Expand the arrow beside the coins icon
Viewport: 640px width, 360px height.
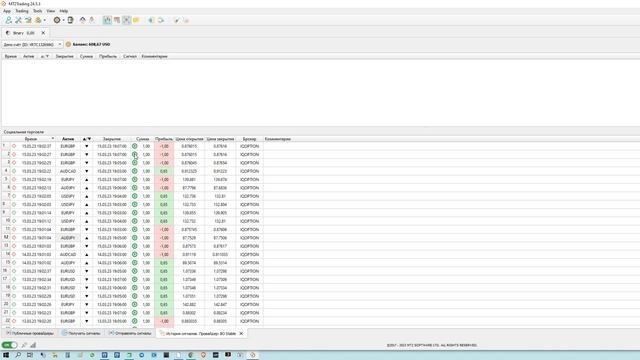44,20
